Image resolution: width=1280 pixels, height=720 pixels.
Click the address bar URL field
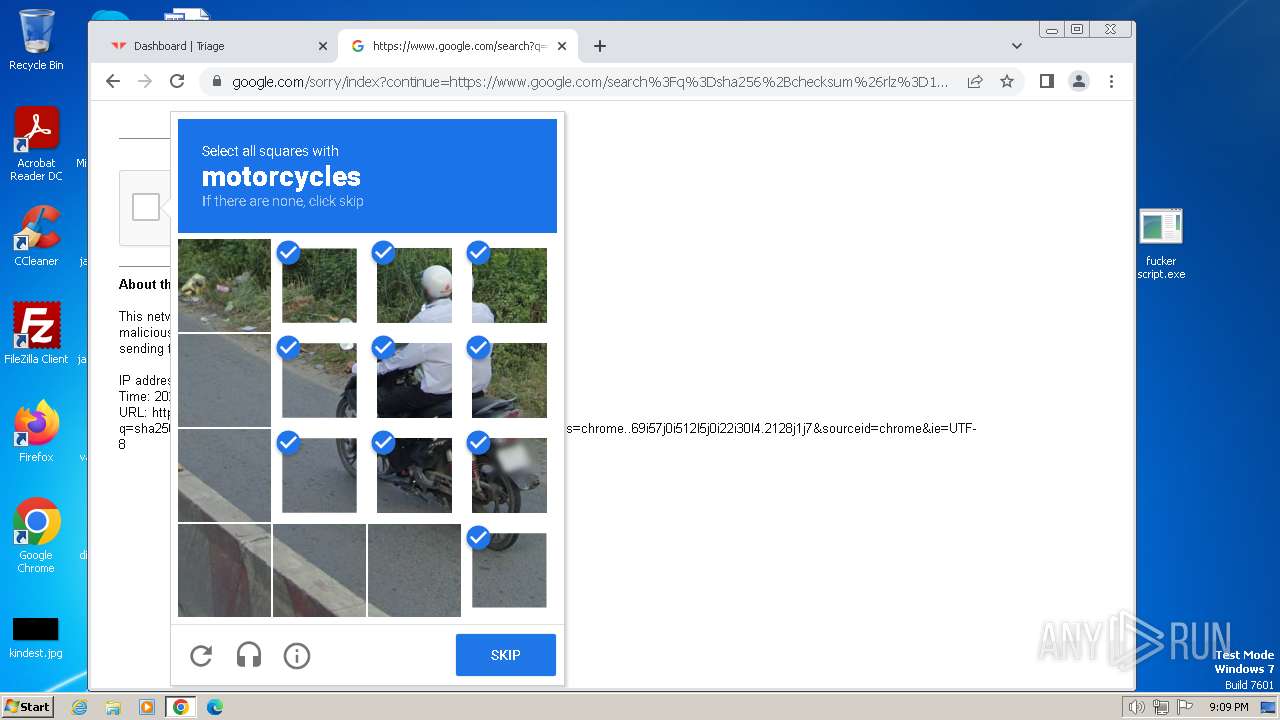point(590,82)
